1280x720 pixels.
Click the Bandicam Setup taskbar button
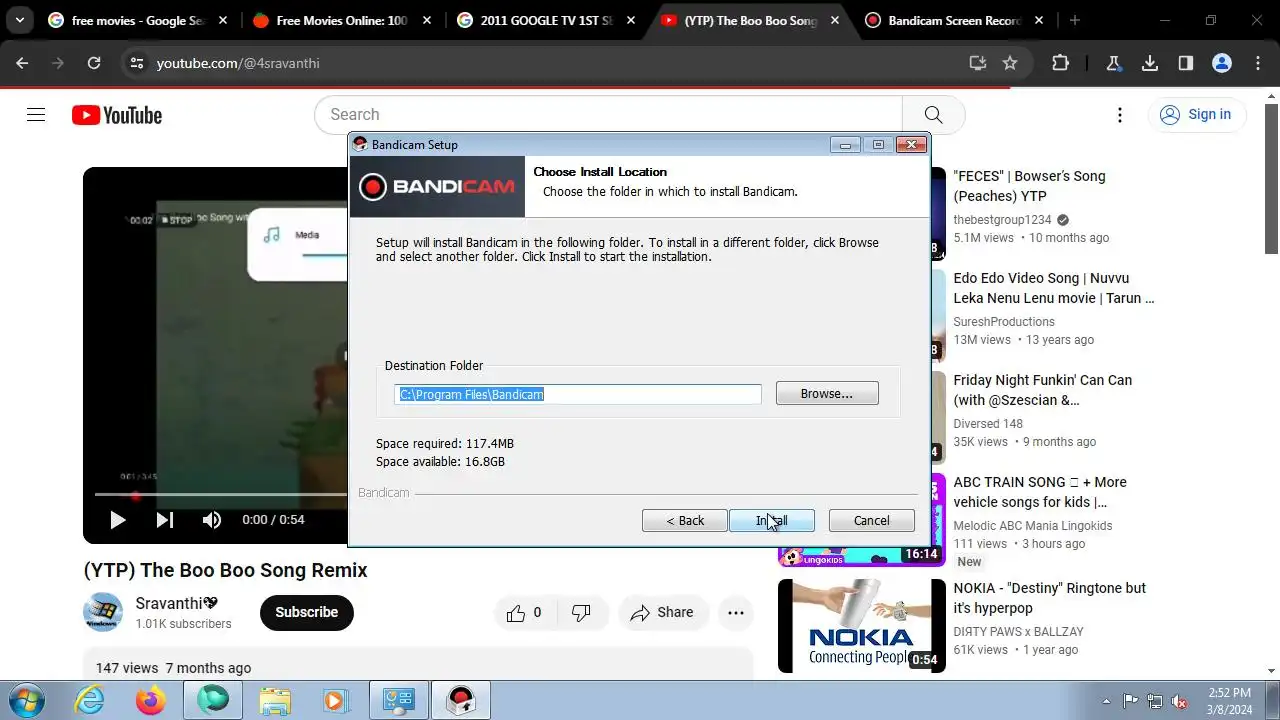click(x=460, y=700)
